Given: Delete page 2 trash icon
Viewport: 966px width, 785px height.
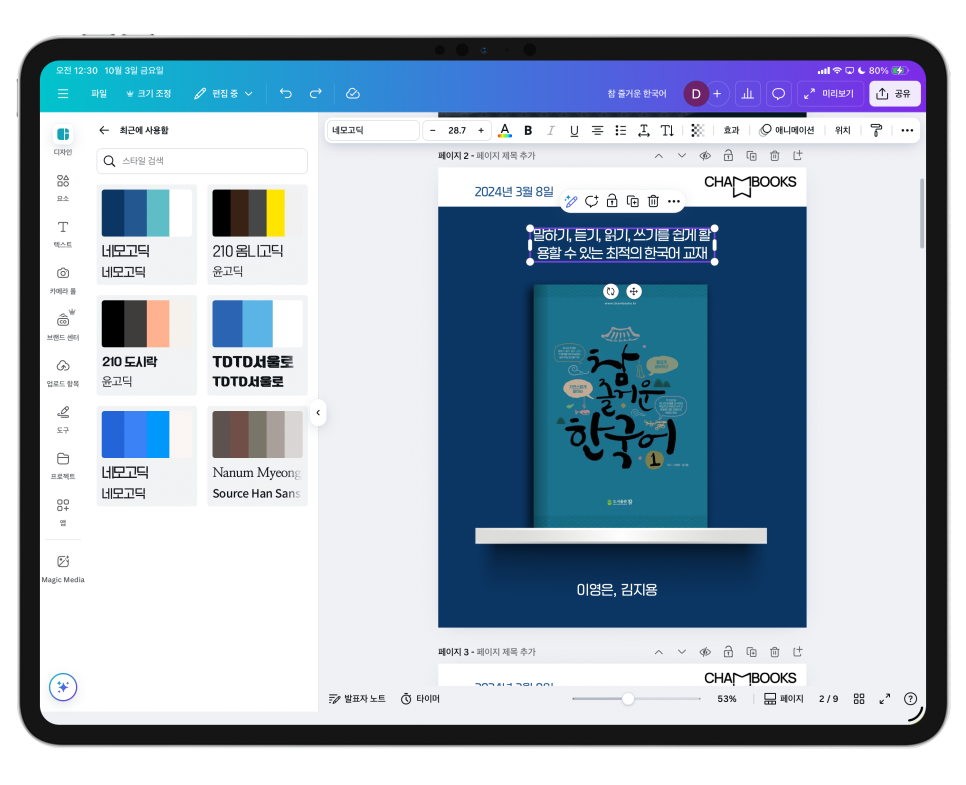Looking at the screenshot, I should point(775,156).
